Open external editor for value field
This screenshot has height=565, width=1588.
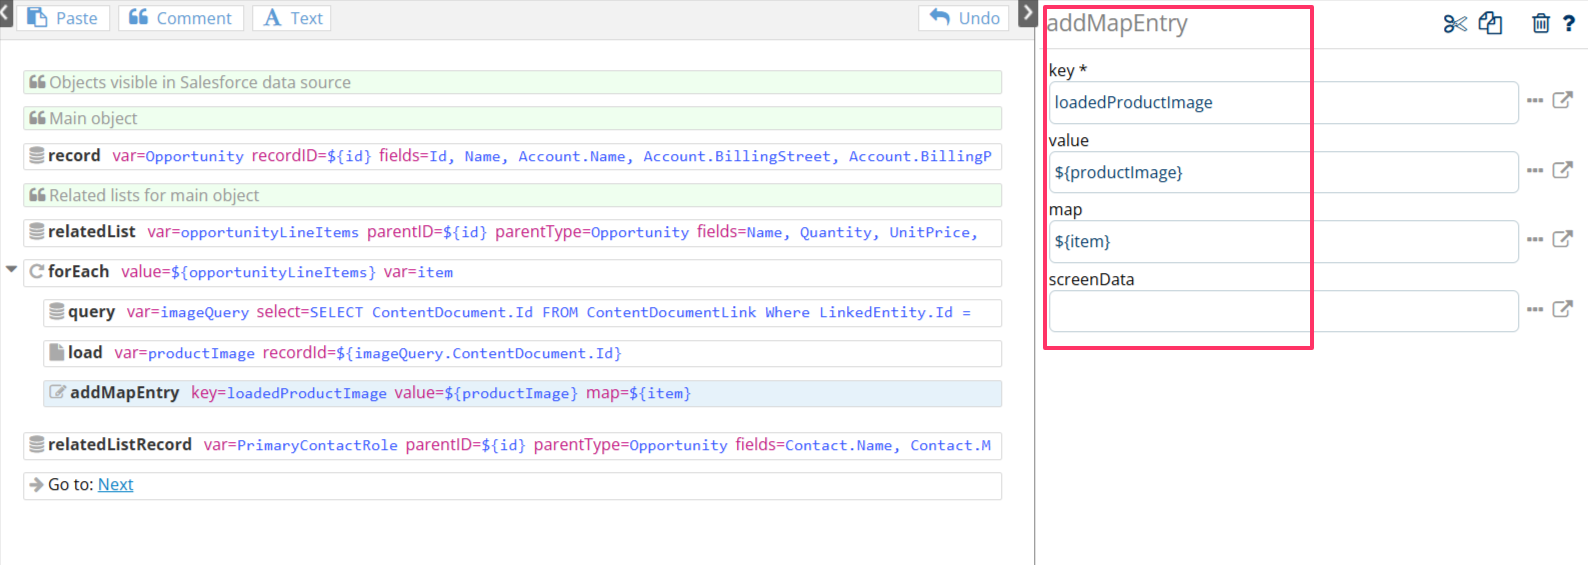1562,170
